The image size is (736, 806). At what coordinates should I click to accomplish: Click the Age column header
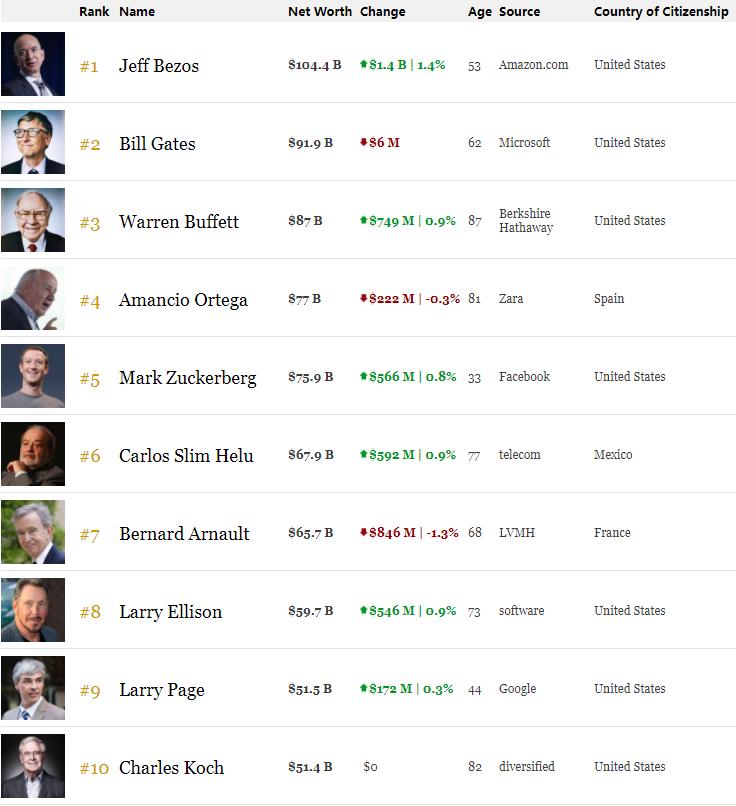click(480, 12)
